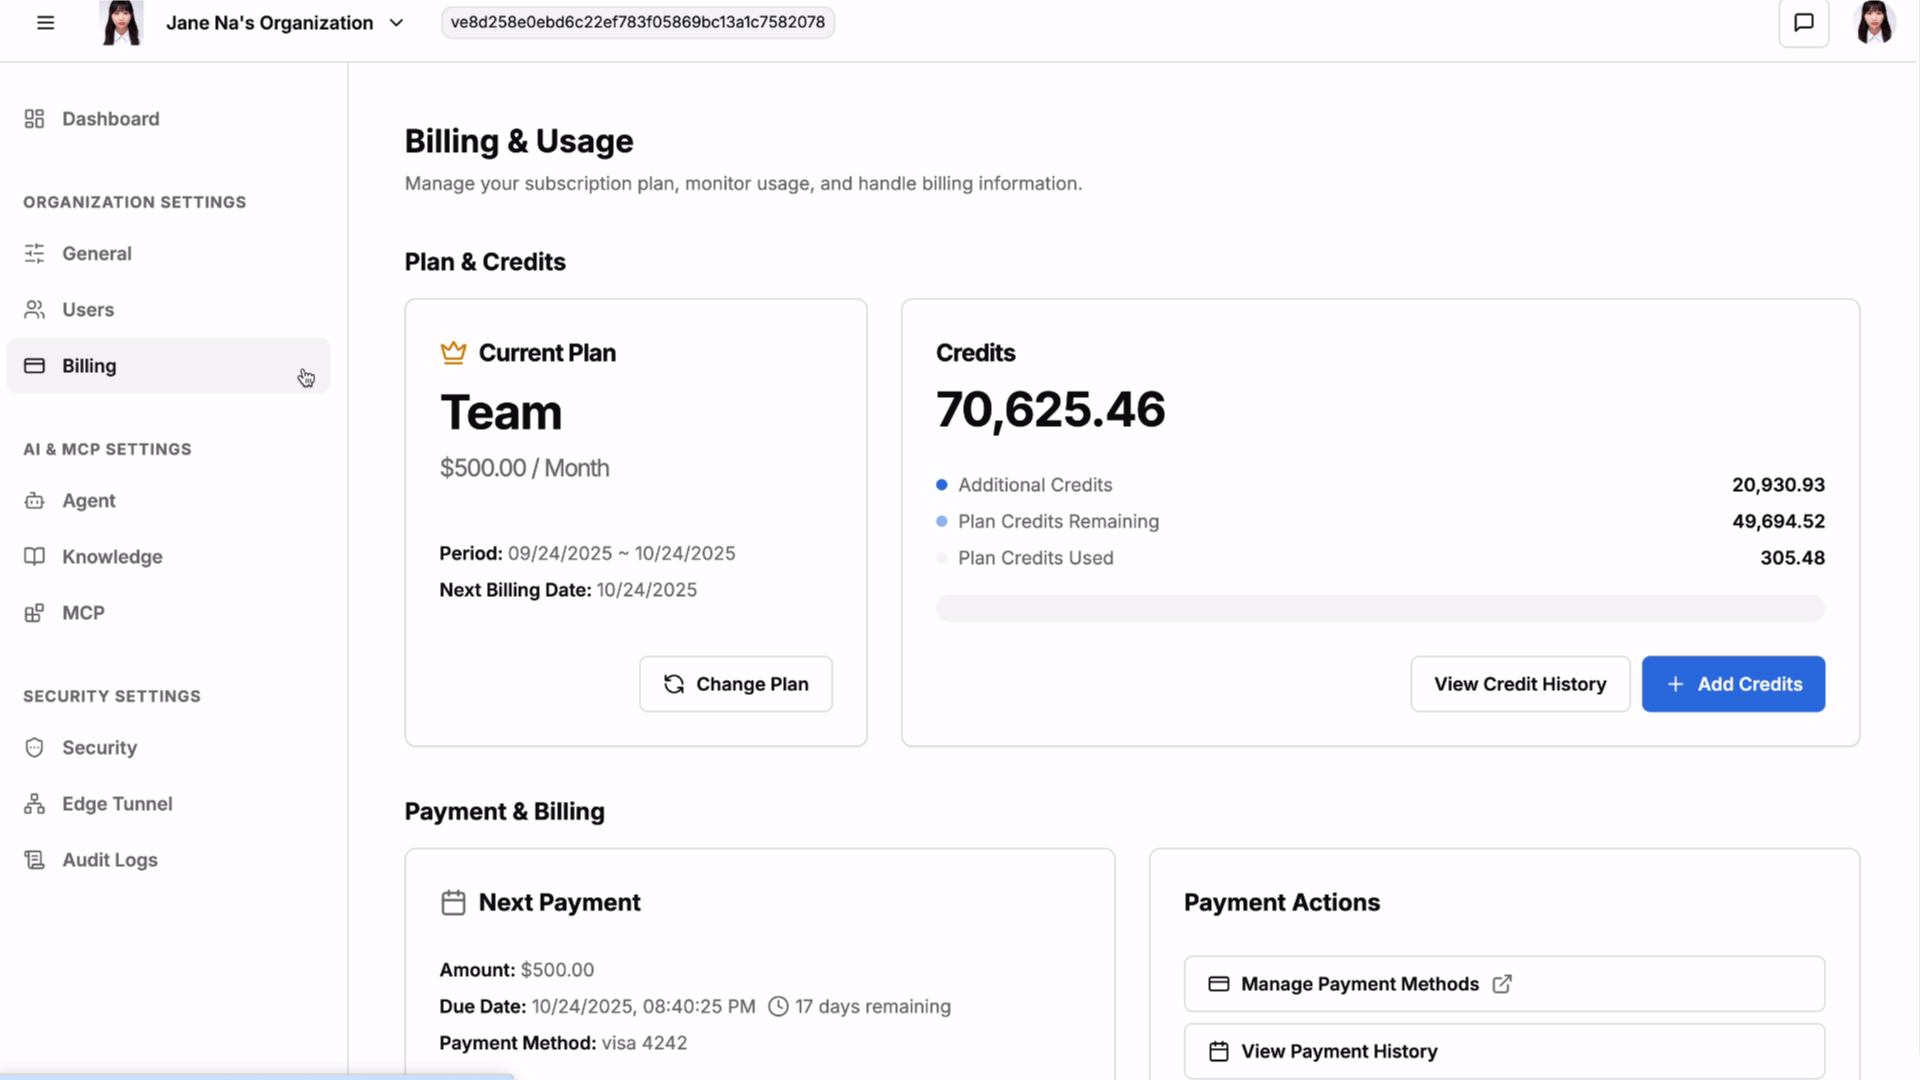Open Manage Payment Methods external link
The height and width of the screenshot is (1080, 1920).
click(1503, 984)
